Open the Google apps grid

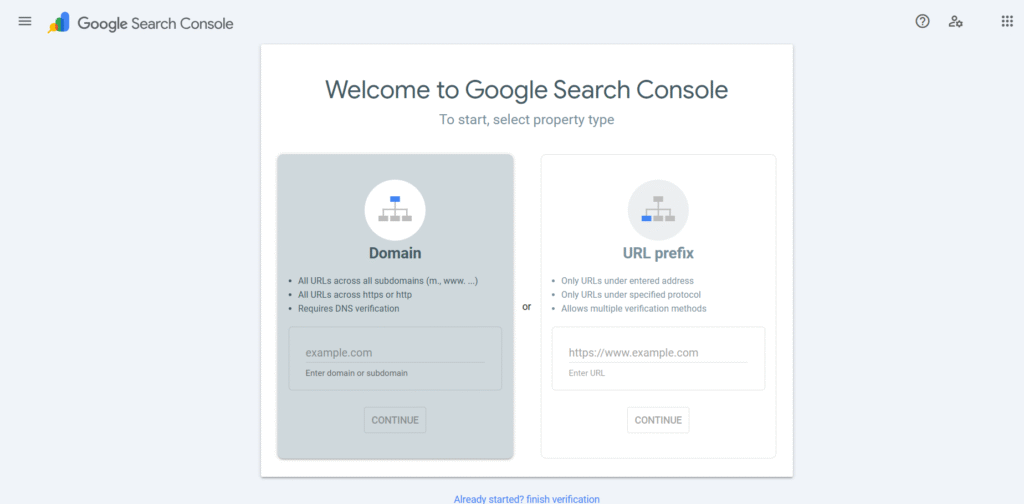pos(1007,22)
